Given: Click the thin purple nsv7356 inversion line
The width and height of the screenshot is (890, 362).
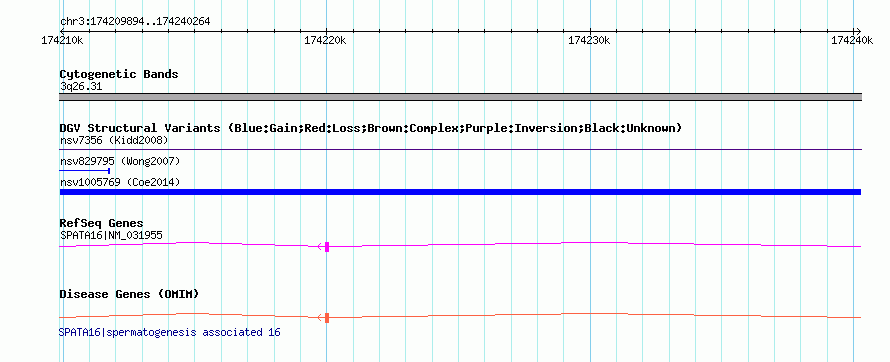Looking at the screenshot, I should pos(460,150).
